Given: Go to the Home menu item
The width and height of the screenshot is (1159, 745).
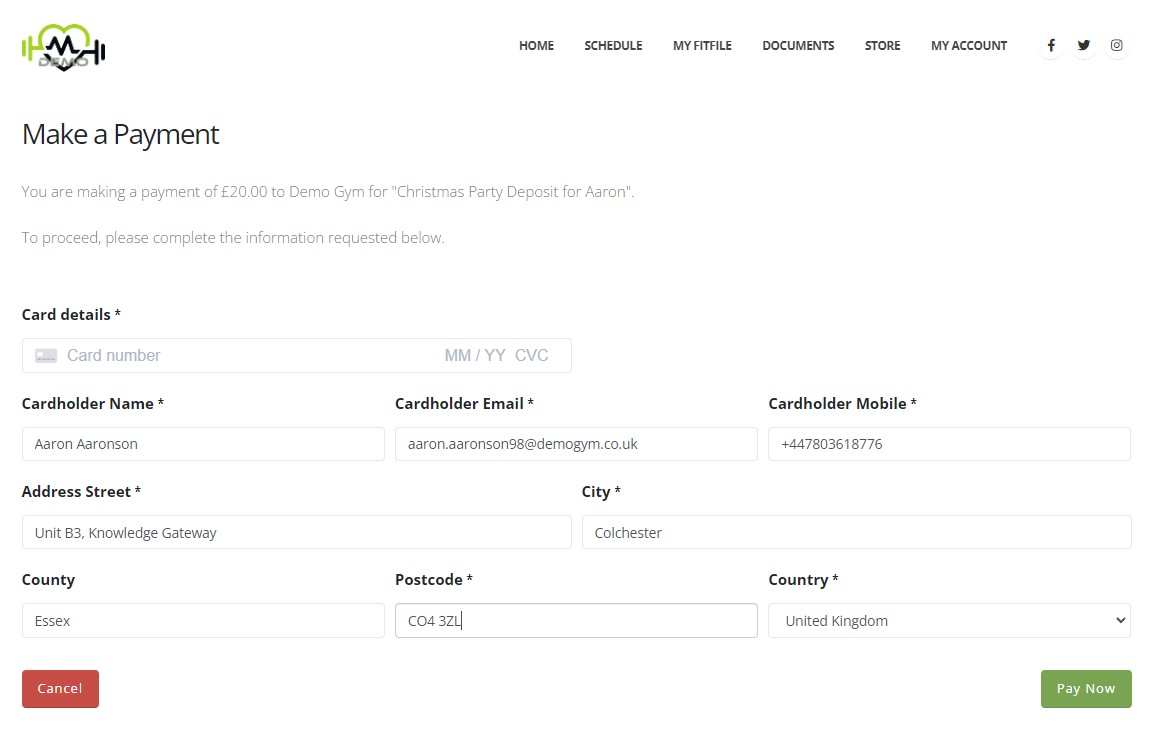Looking at the screenshot, I should (x=536, y=46).
